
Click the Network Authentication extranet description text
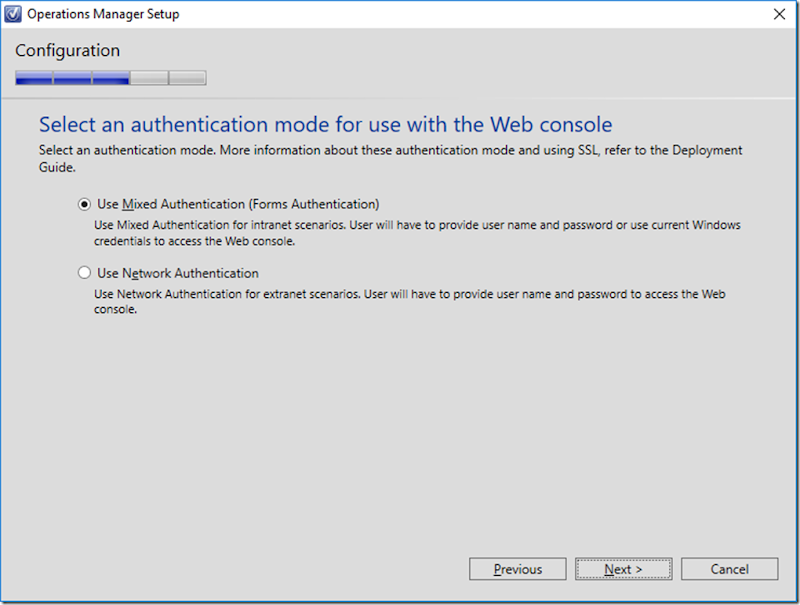pyautogui.click(x=409, y=301)
